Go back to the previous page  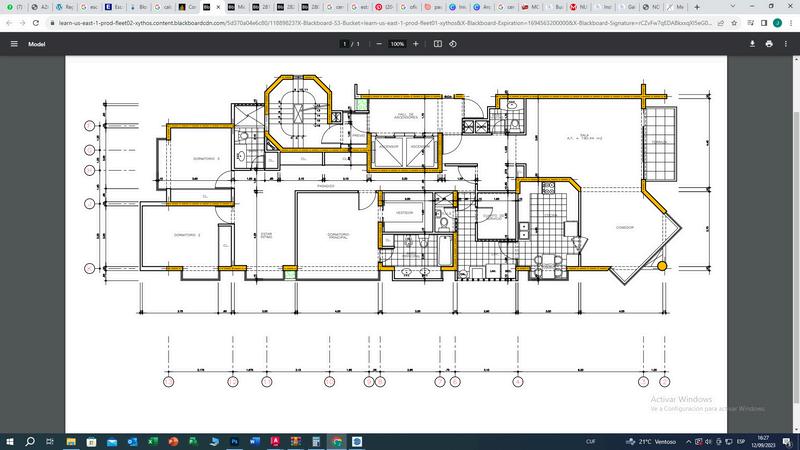(8, 21)
